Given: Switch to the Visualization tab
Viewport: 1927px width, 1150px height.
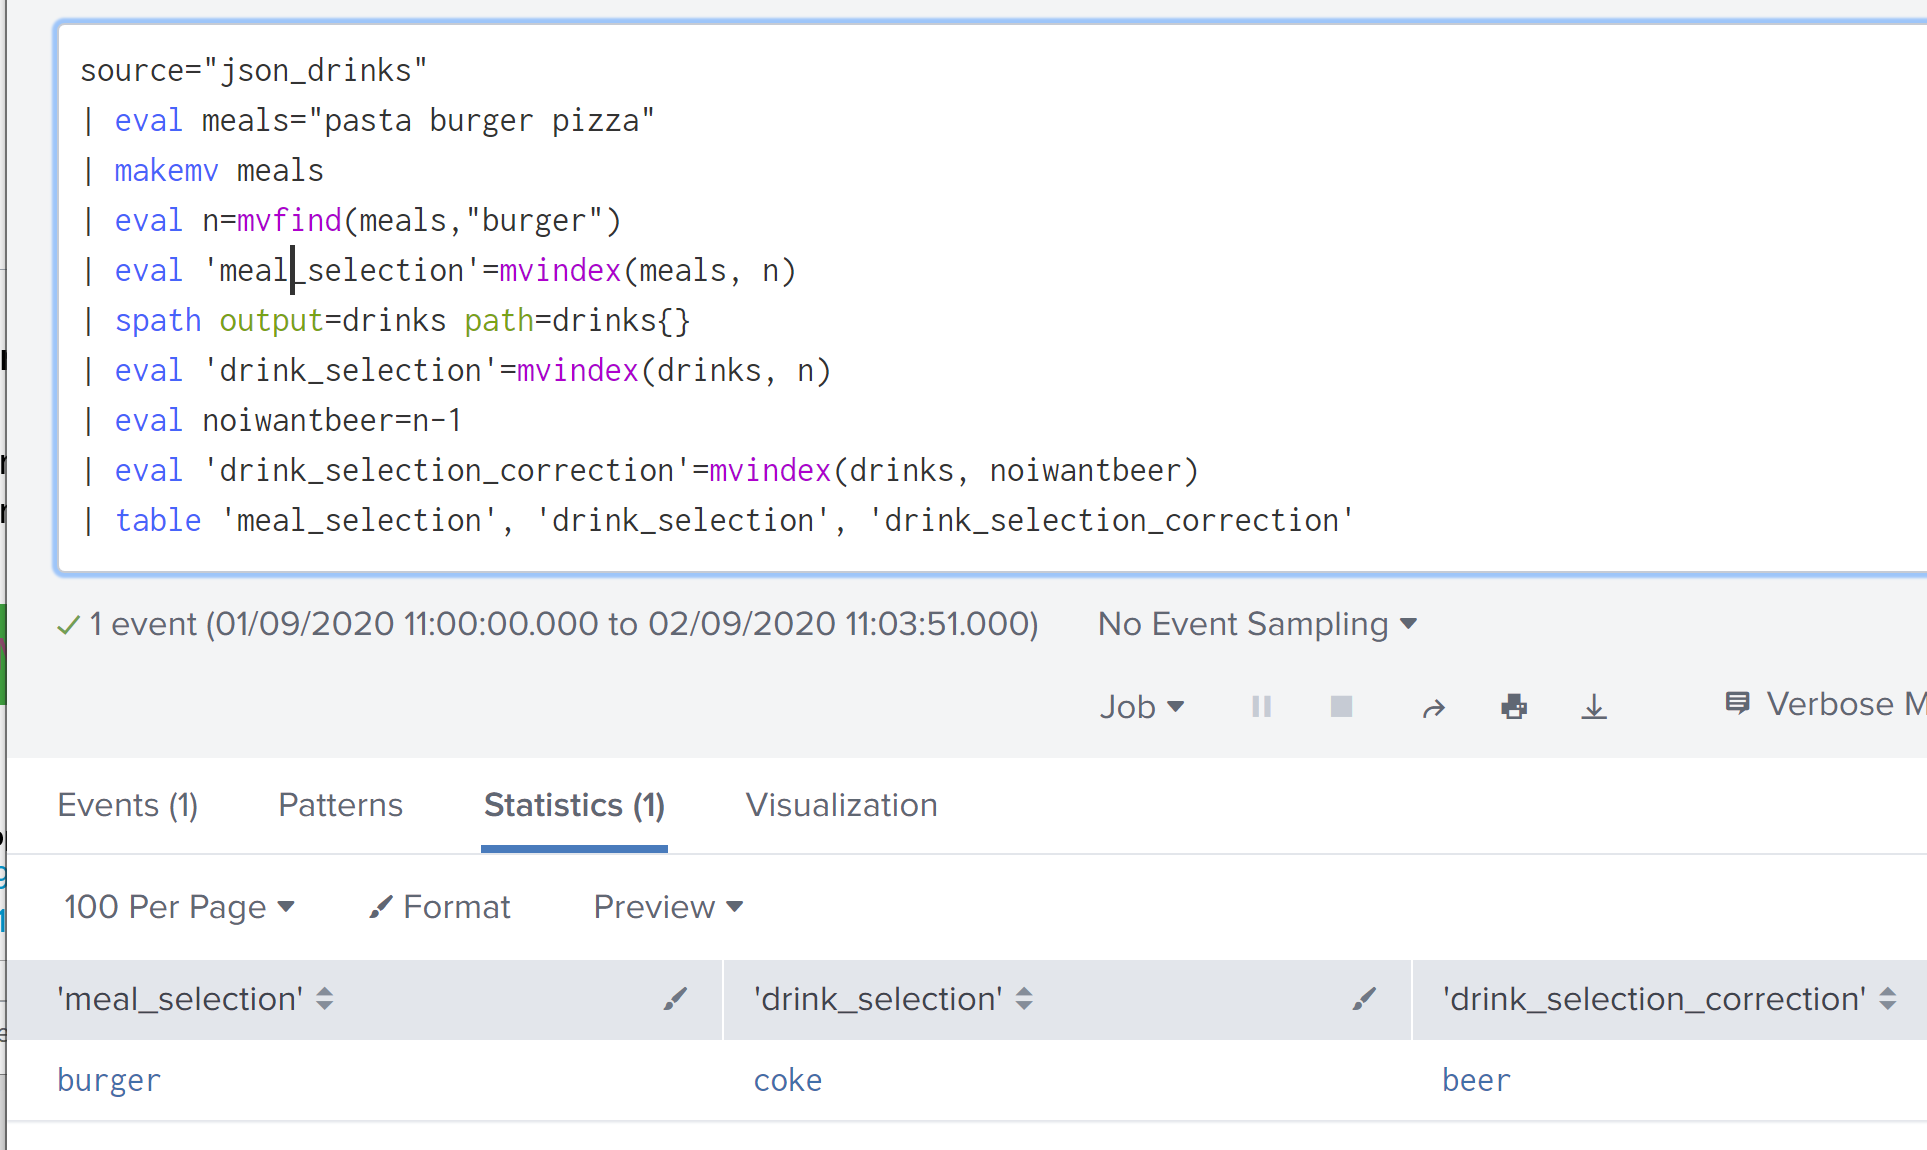Looking at the screenshot, I should click(x=840, y=805).
